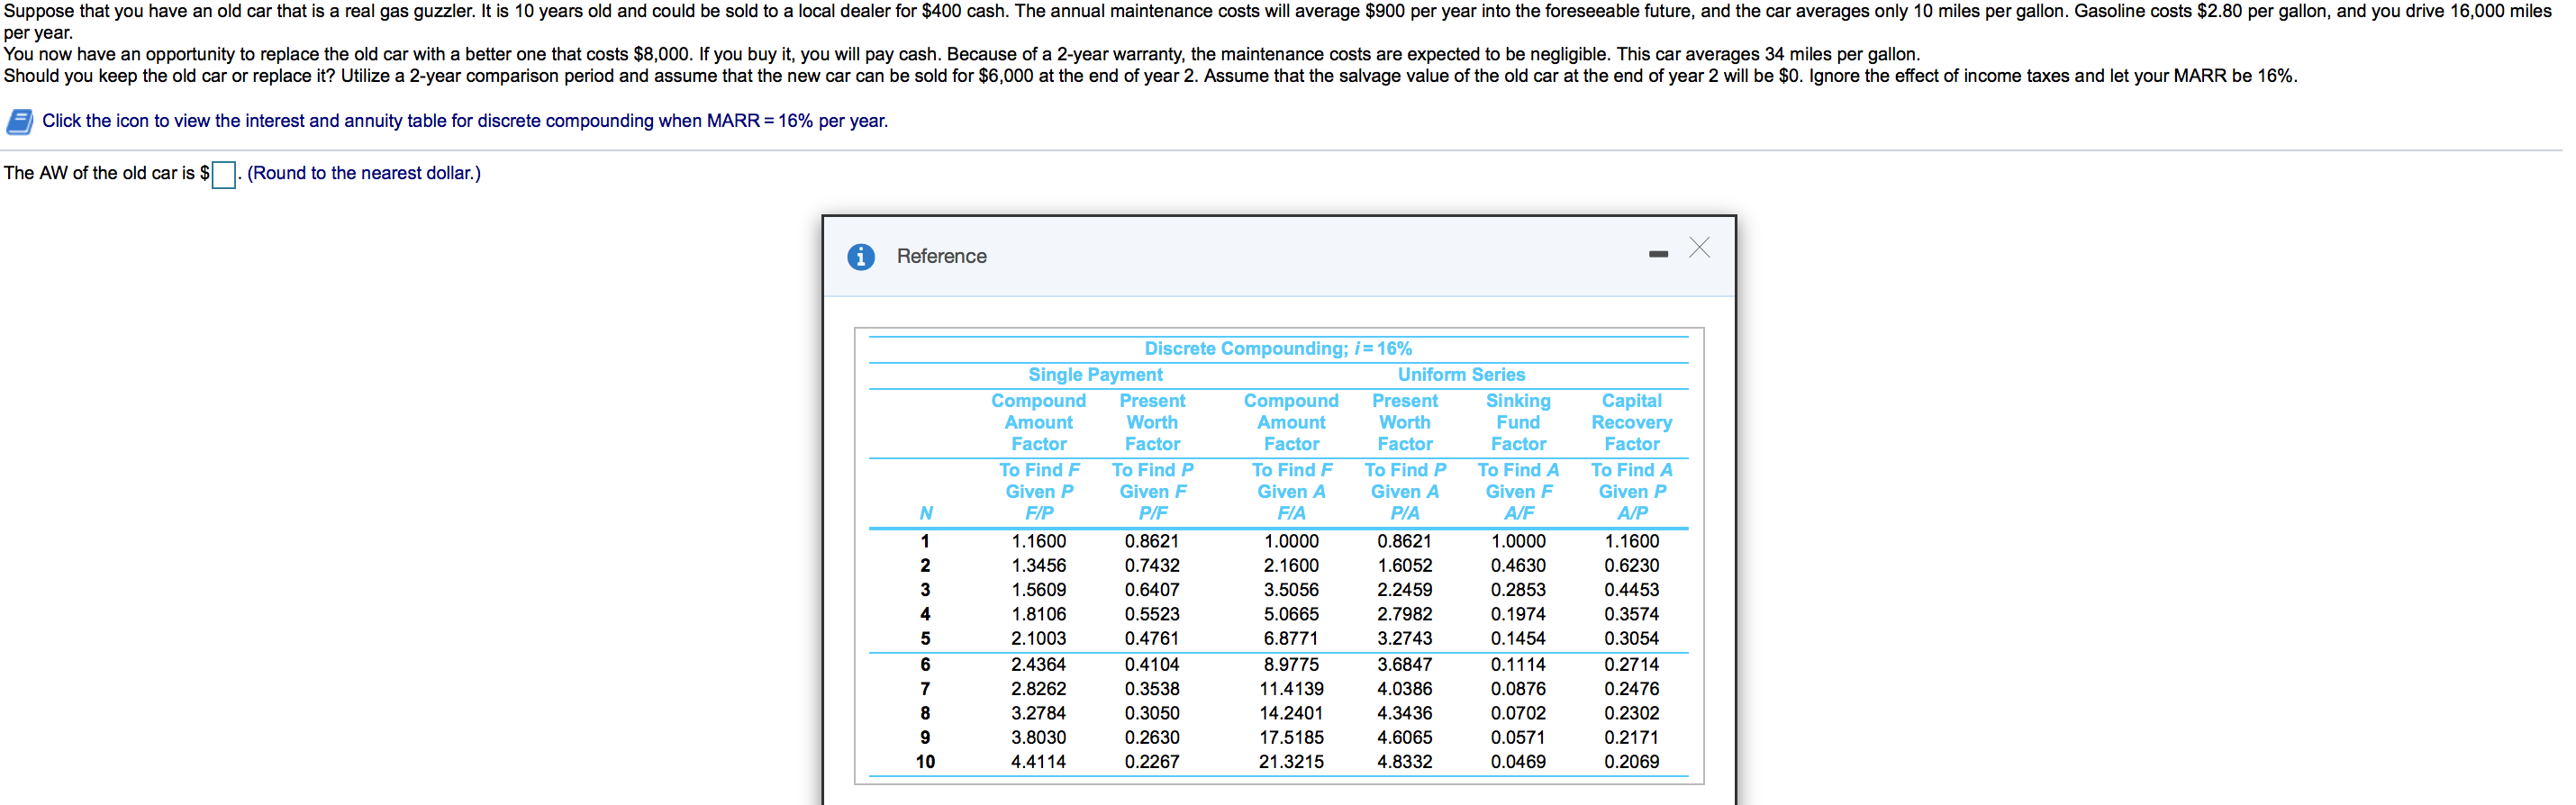The height and width of the screenshot is (805, 2576).
Task: Select the value 0.4453 in row 3
Action: coord(1632,590)
